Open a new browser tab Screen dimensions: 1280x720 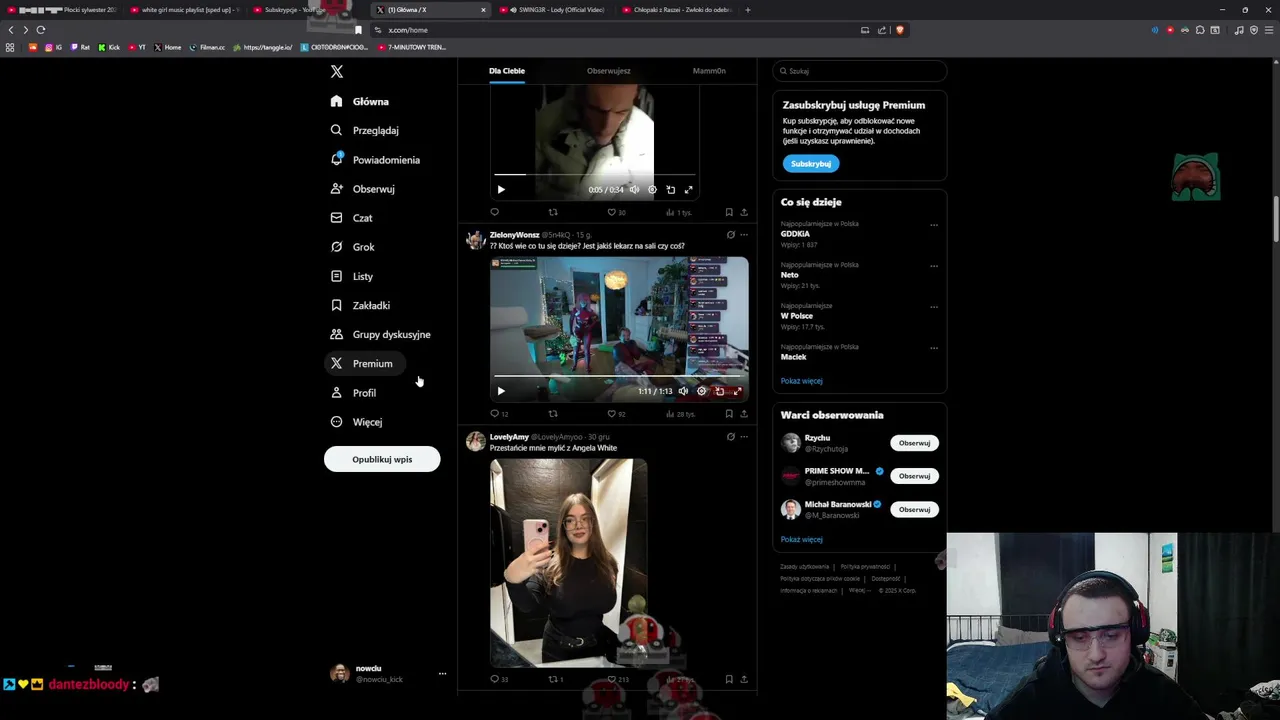[x=748, y=10]
